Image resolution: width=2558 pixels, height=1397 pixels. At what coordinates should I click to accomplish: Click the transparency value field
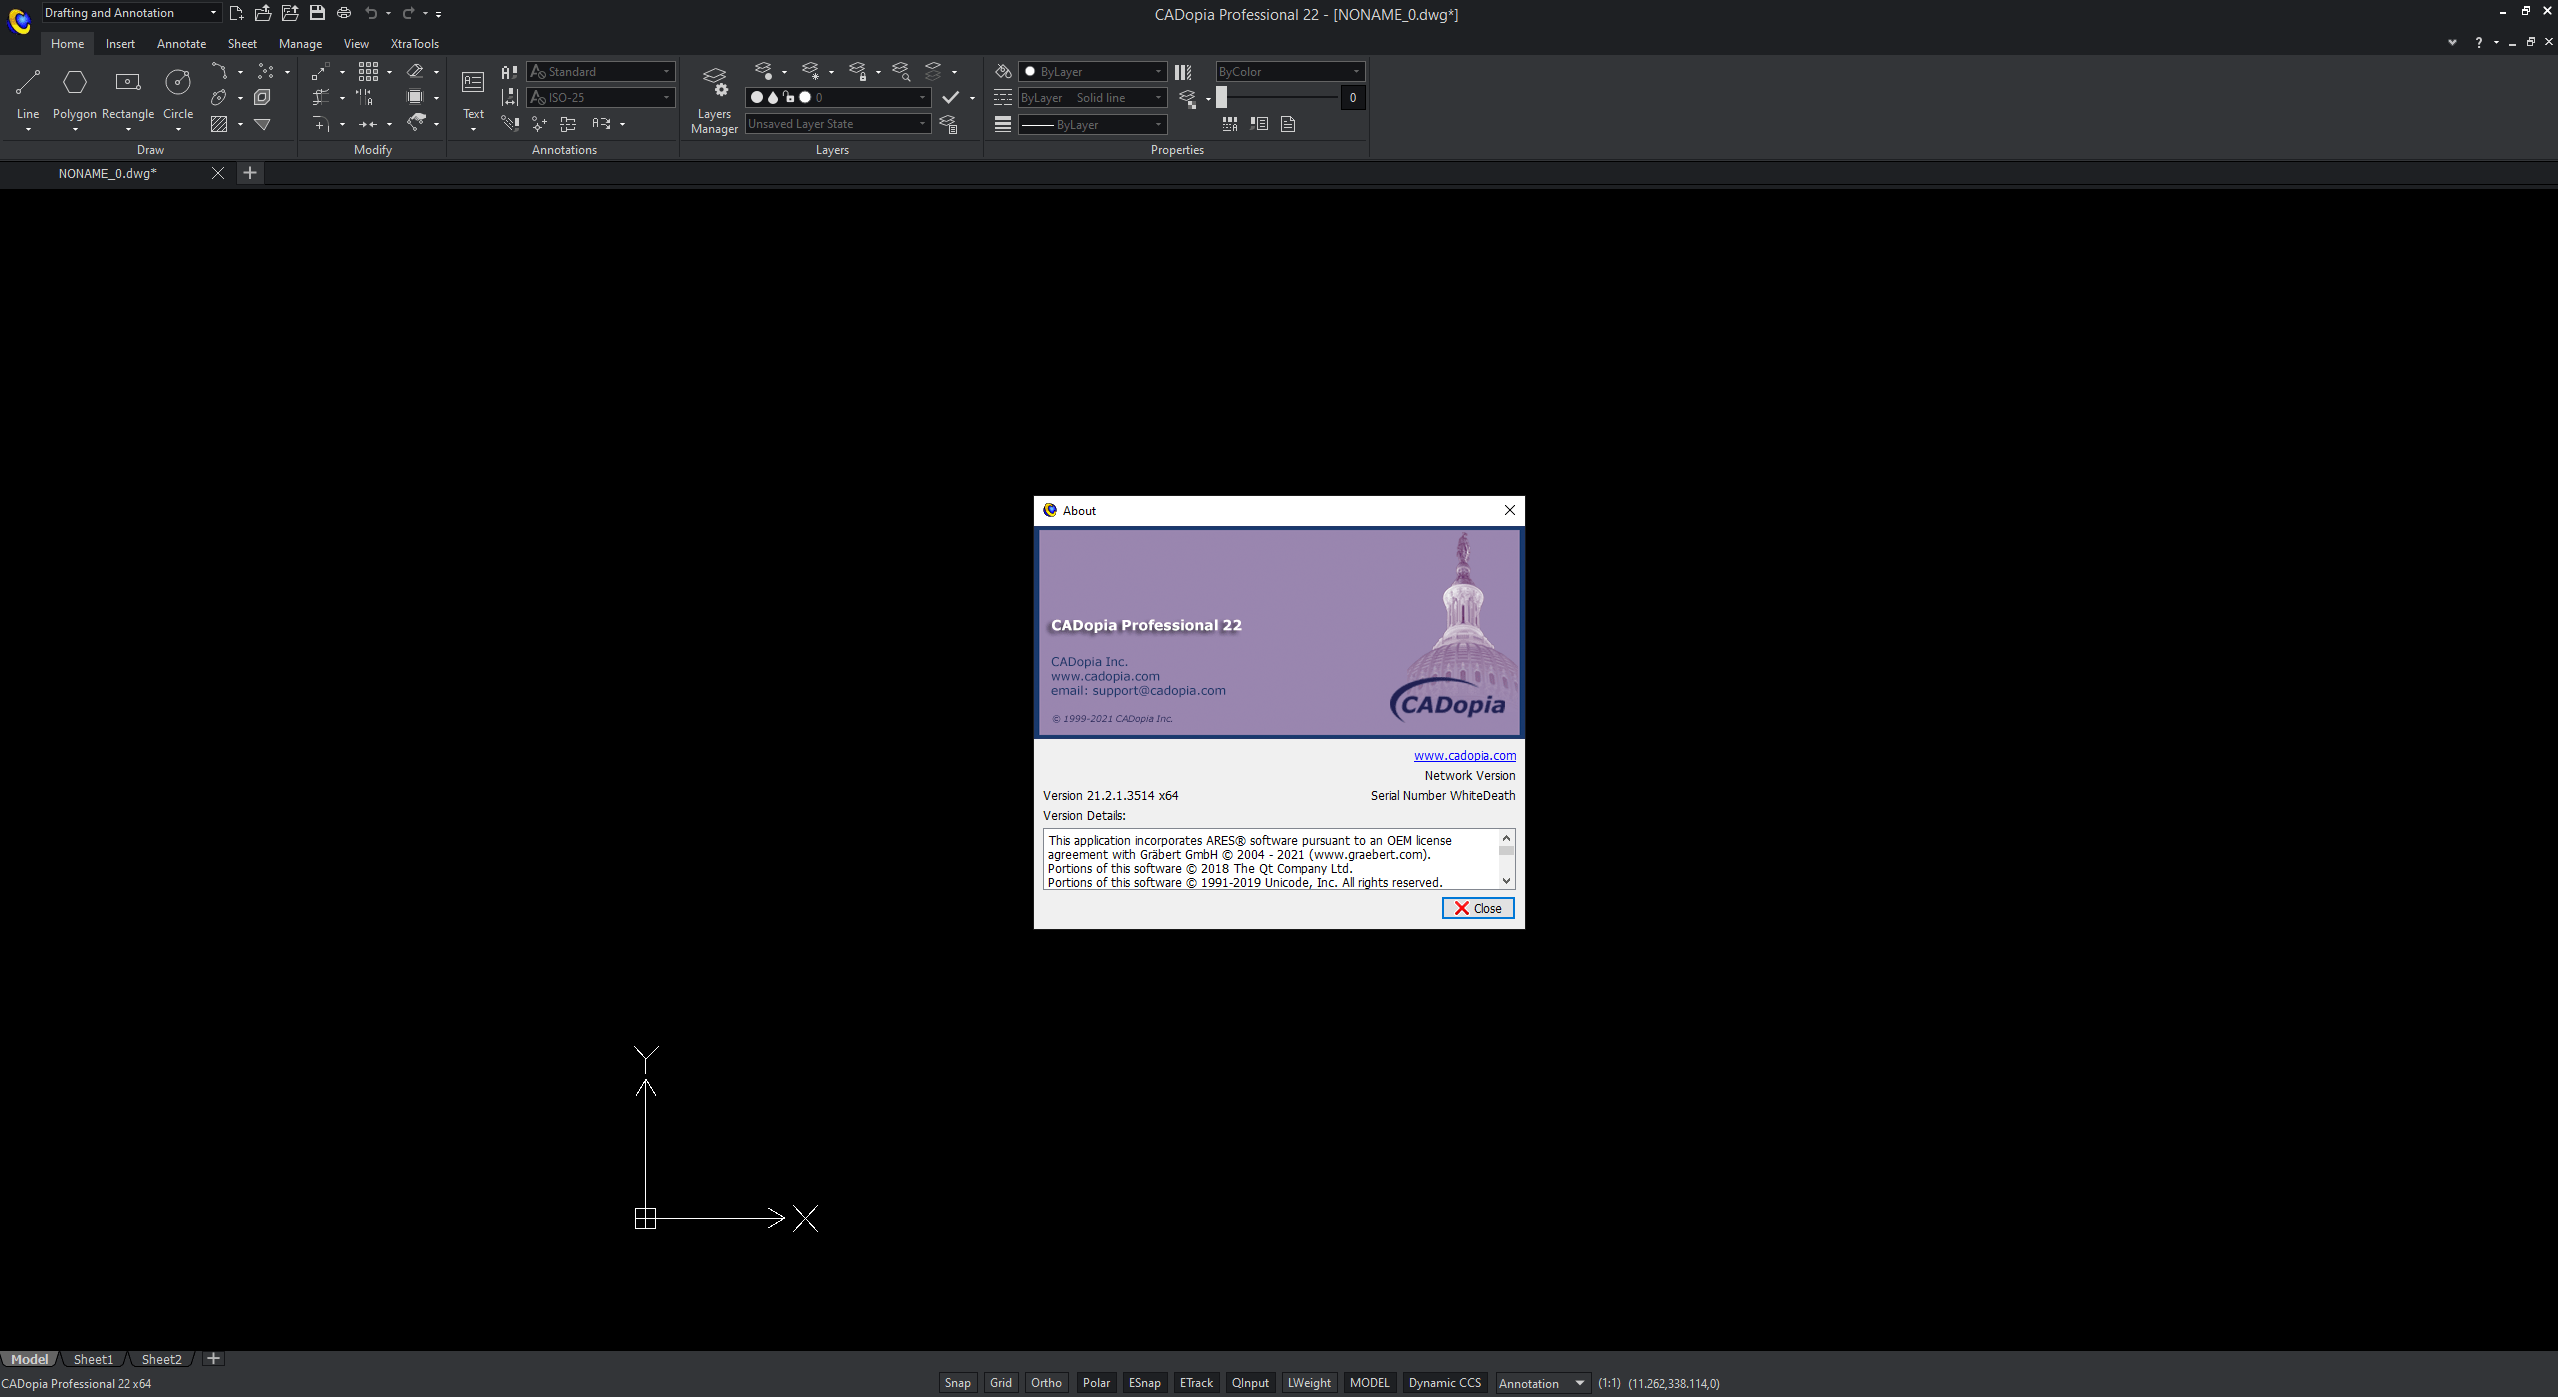(x=1352, y=97)
